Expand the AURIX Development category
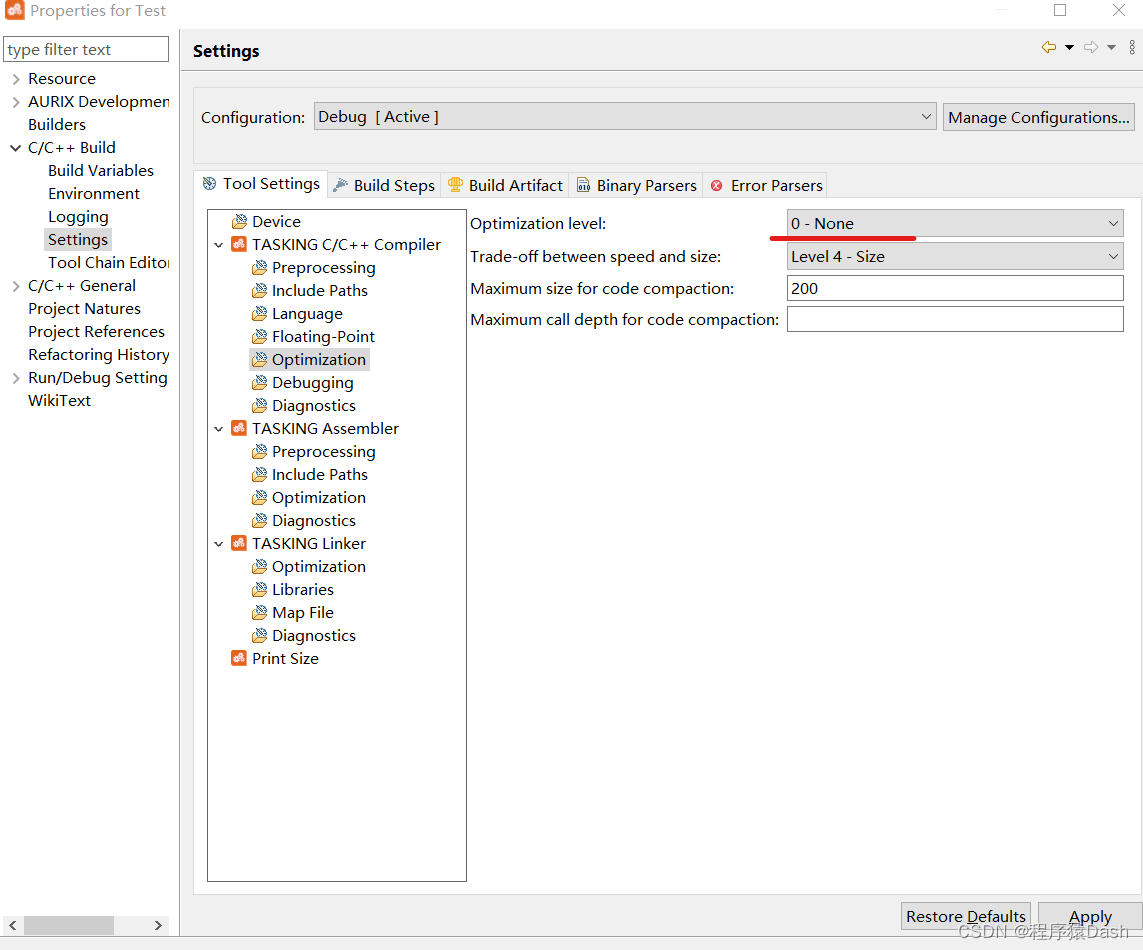 pos(15,102)
